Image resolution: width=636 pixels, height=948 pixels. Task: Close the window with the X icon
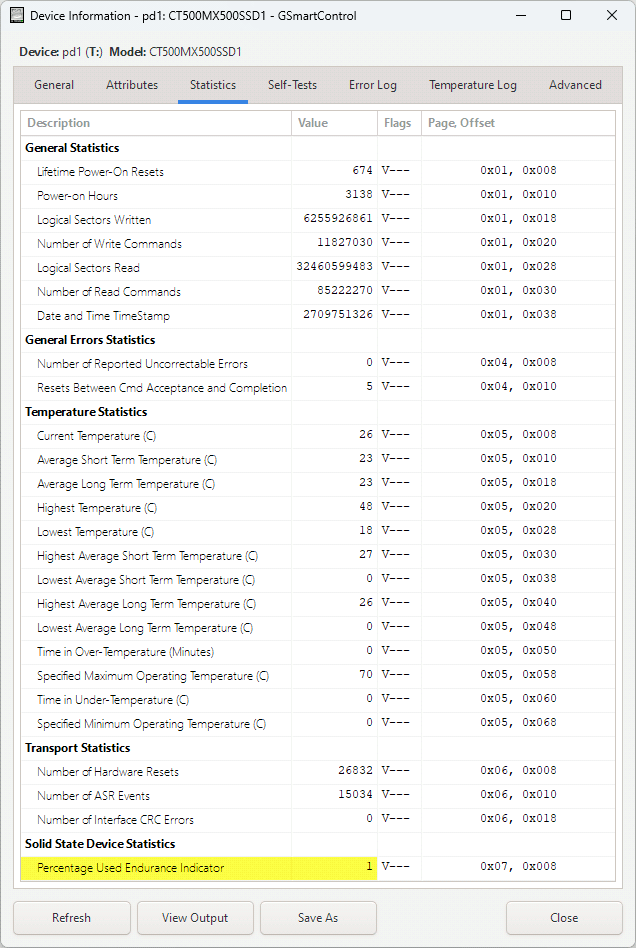[x=612, y=16]
